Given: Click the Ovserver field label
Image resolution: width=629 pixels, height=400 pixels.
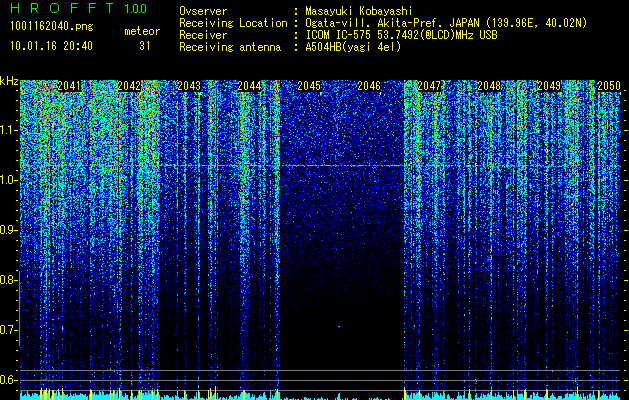Looking at the screenshot, I should point(203,11).
